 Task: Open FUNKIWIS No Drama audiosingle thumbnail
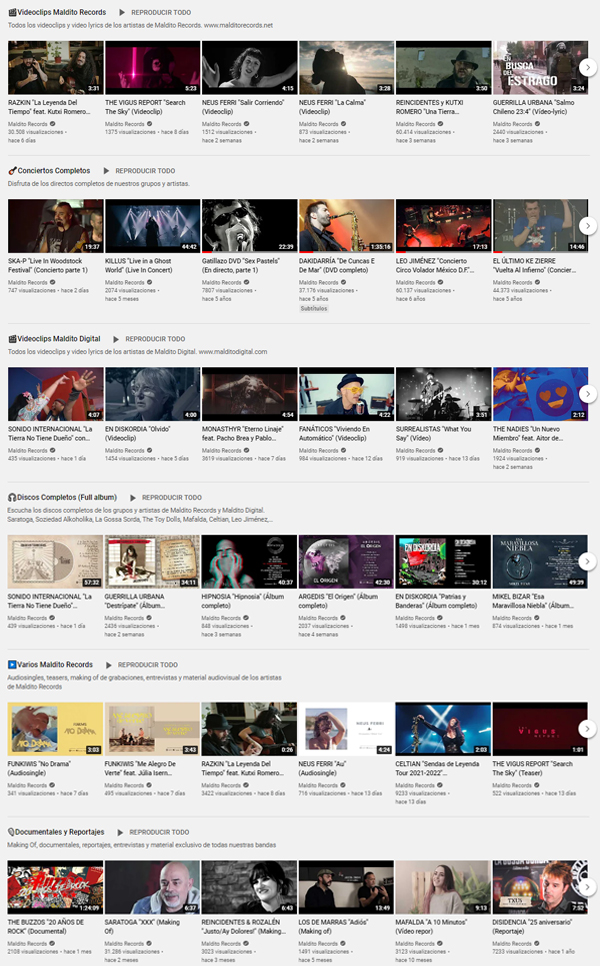(x=55, y=729)
